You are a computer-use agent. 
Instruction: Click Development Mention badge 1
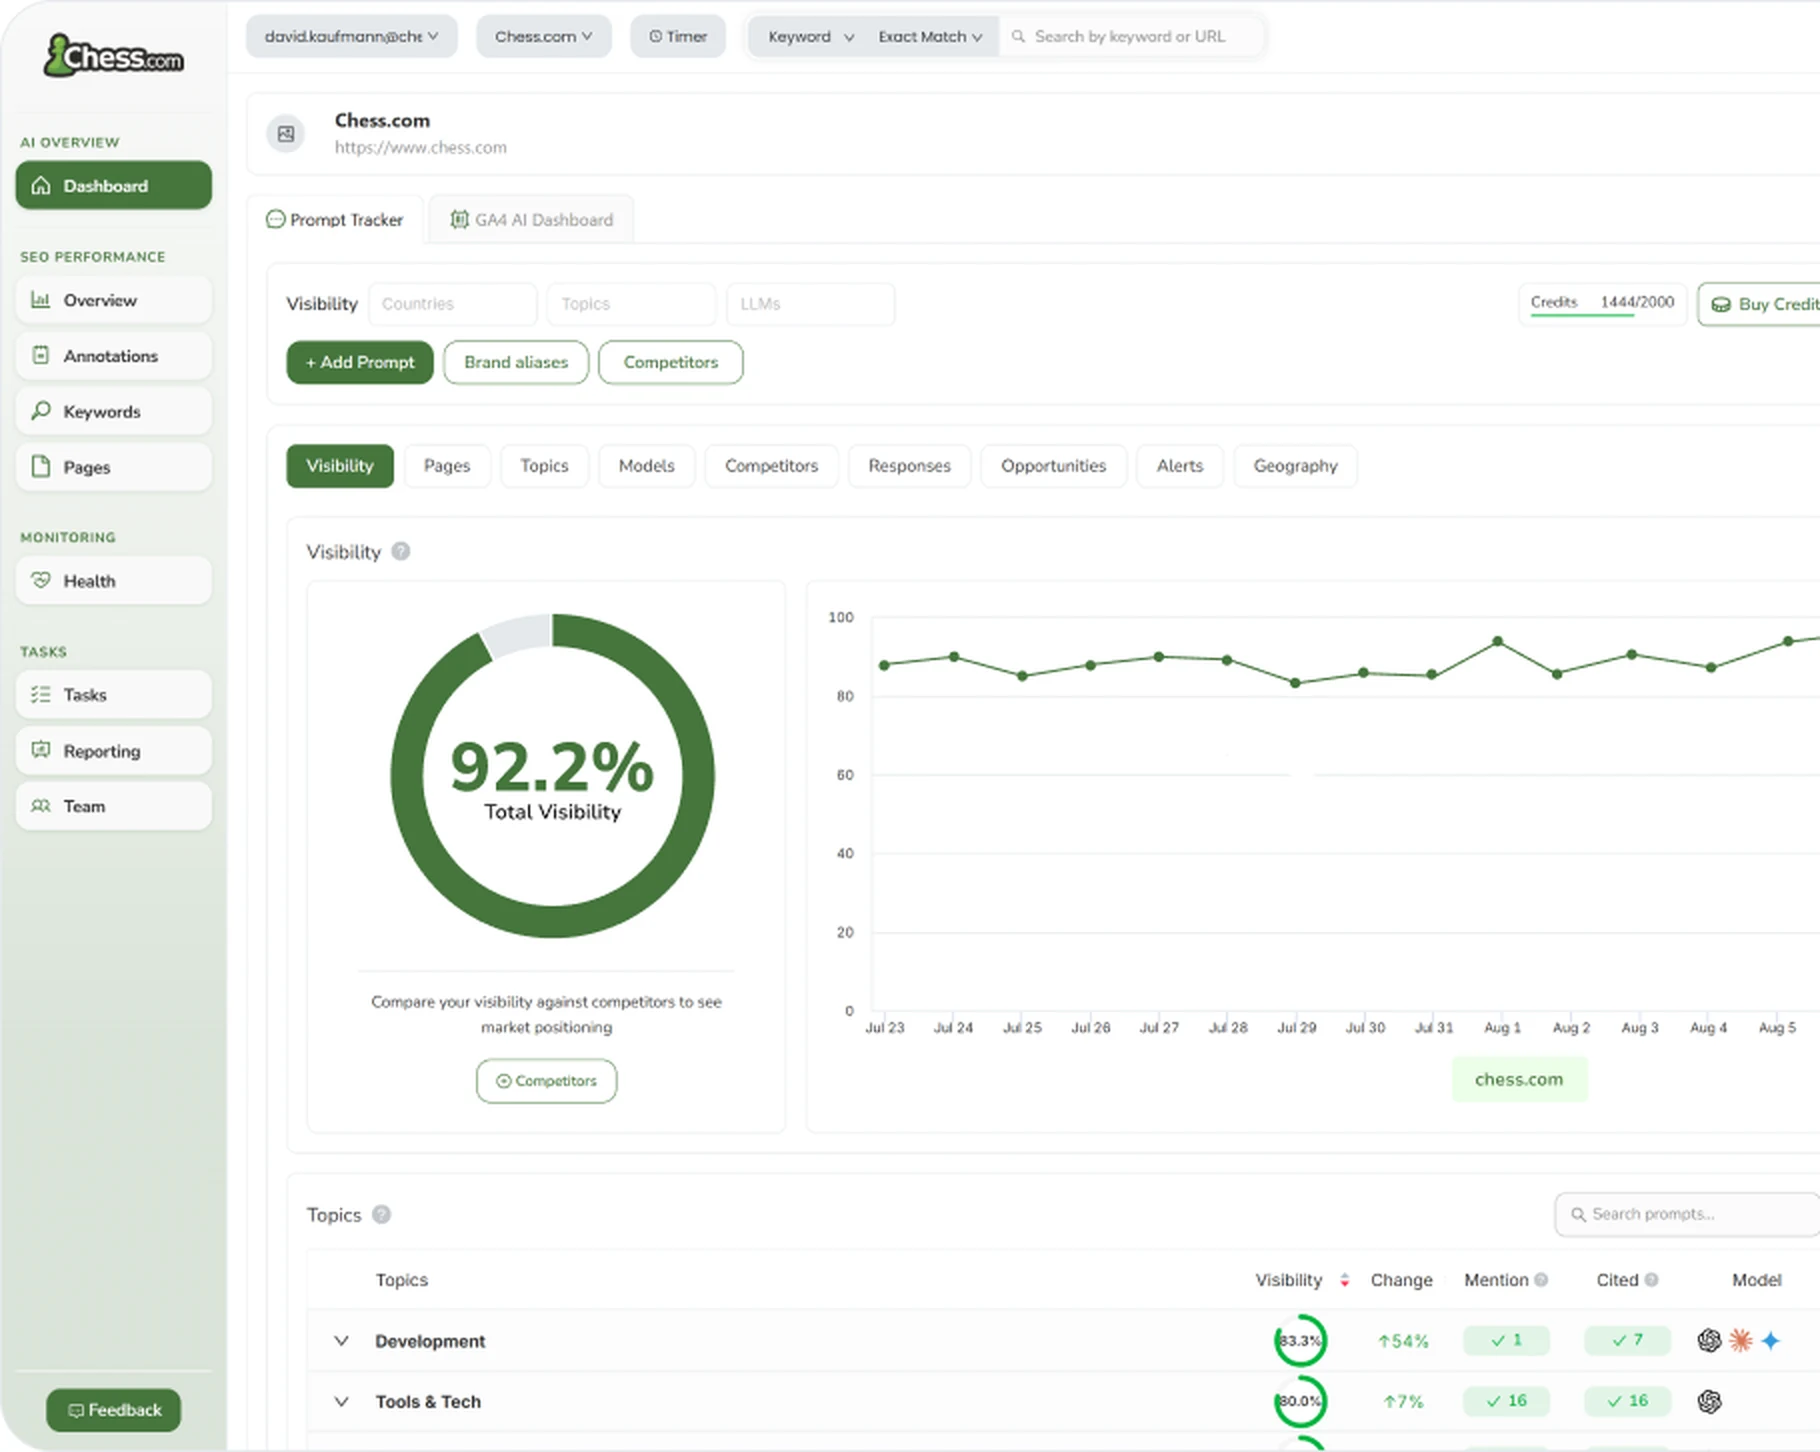1506,1341
